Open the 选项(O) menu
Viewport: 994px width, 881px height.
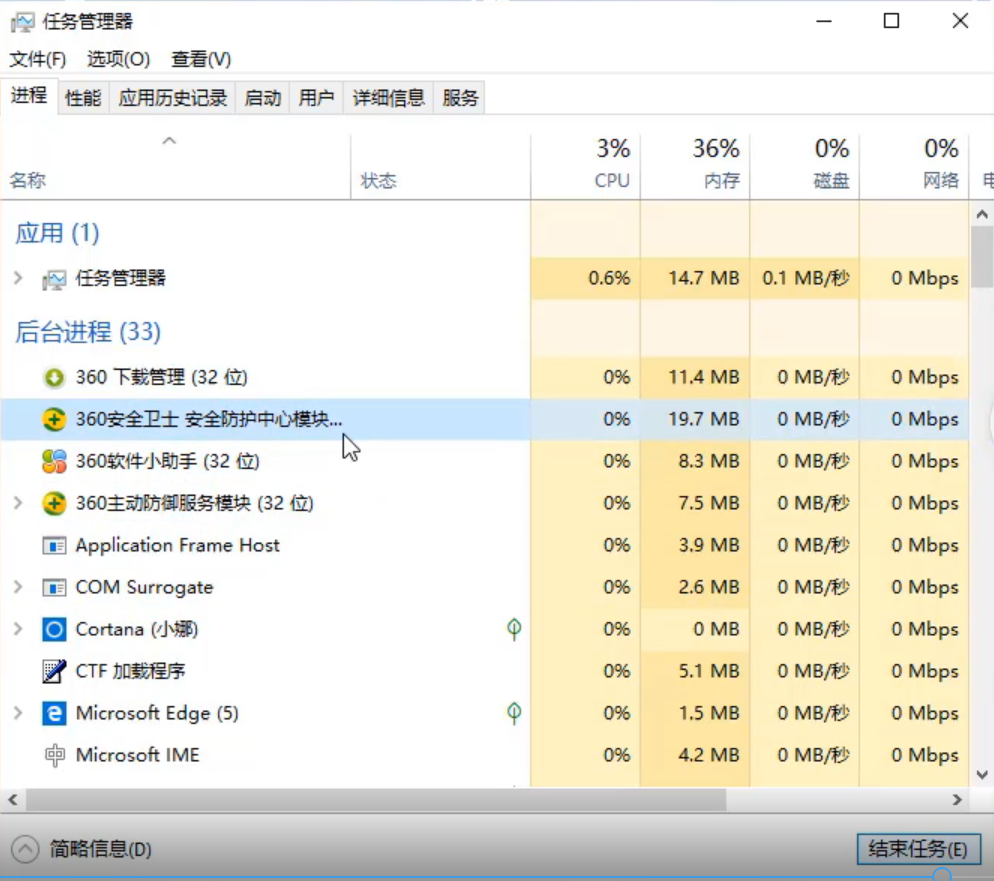[118, 59]
